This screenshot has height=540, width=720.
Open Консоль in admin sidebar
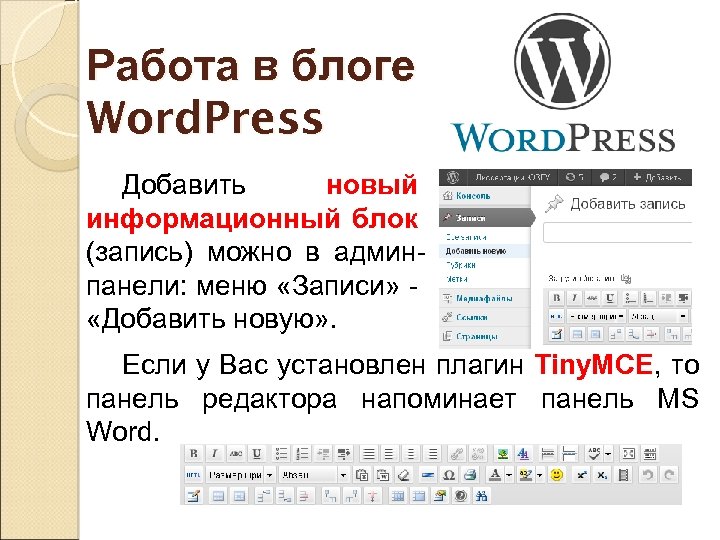click(x=485, y=196)
